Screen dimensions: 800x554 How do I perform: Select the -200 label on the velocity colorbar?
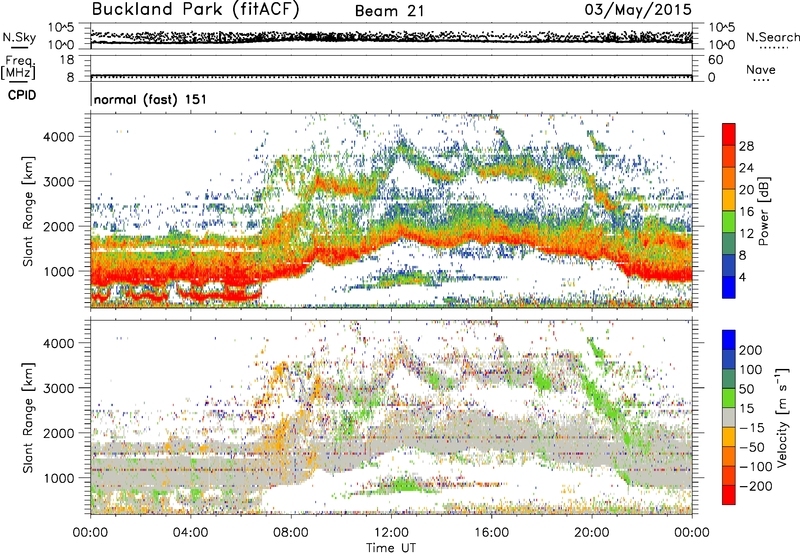(x=755, y=486)
